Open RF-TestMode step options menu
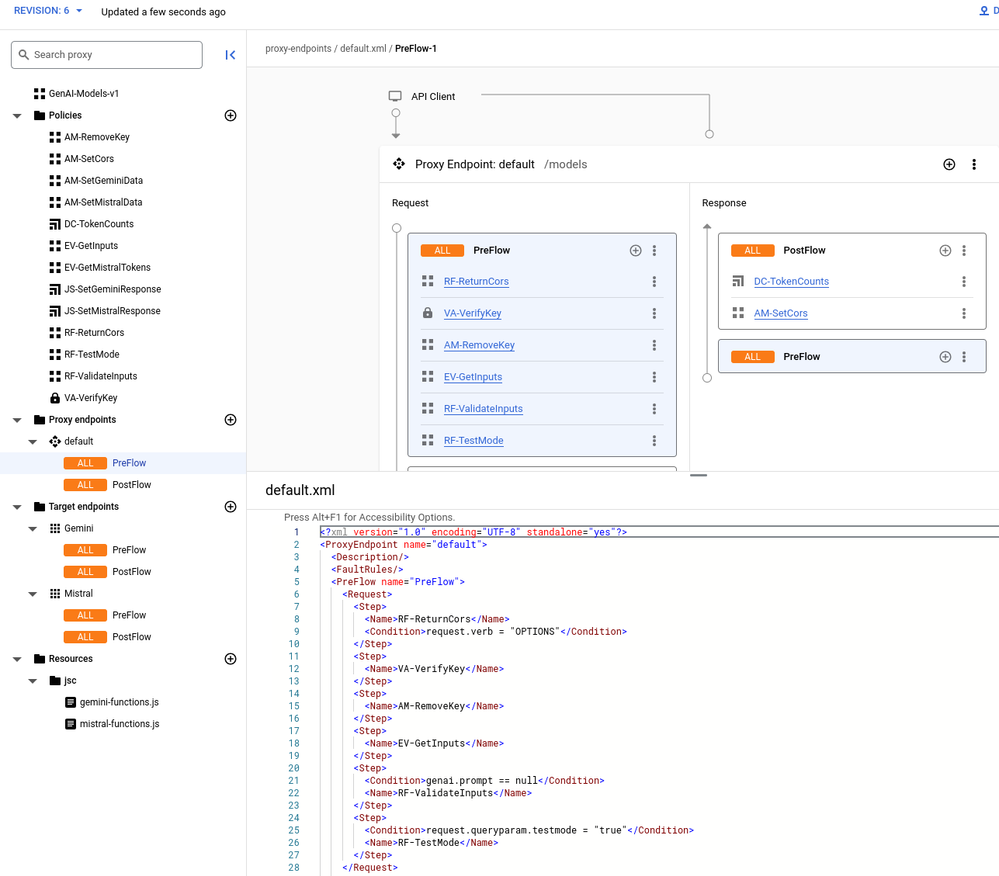This screenshot has width=999, height=876. tap(654, 441)
